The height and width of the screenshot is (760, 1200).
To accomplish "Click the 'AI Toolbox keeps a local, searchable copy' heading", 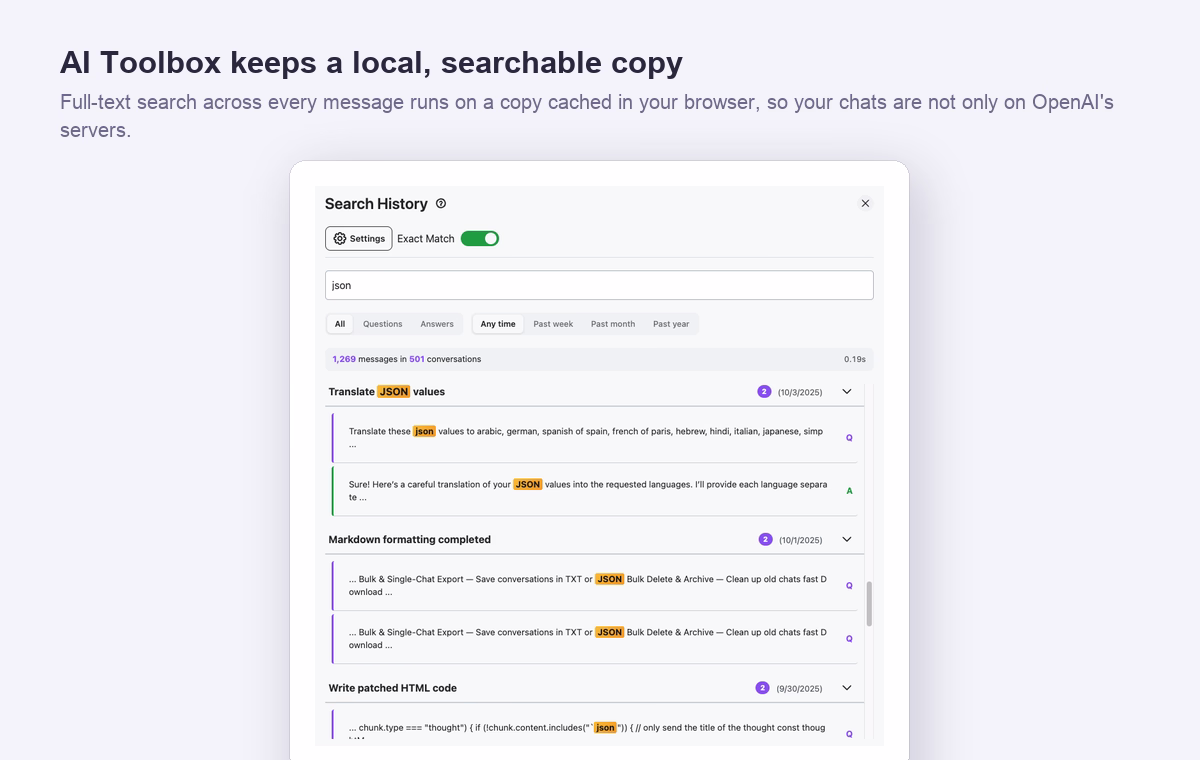I will pos(371,62).
